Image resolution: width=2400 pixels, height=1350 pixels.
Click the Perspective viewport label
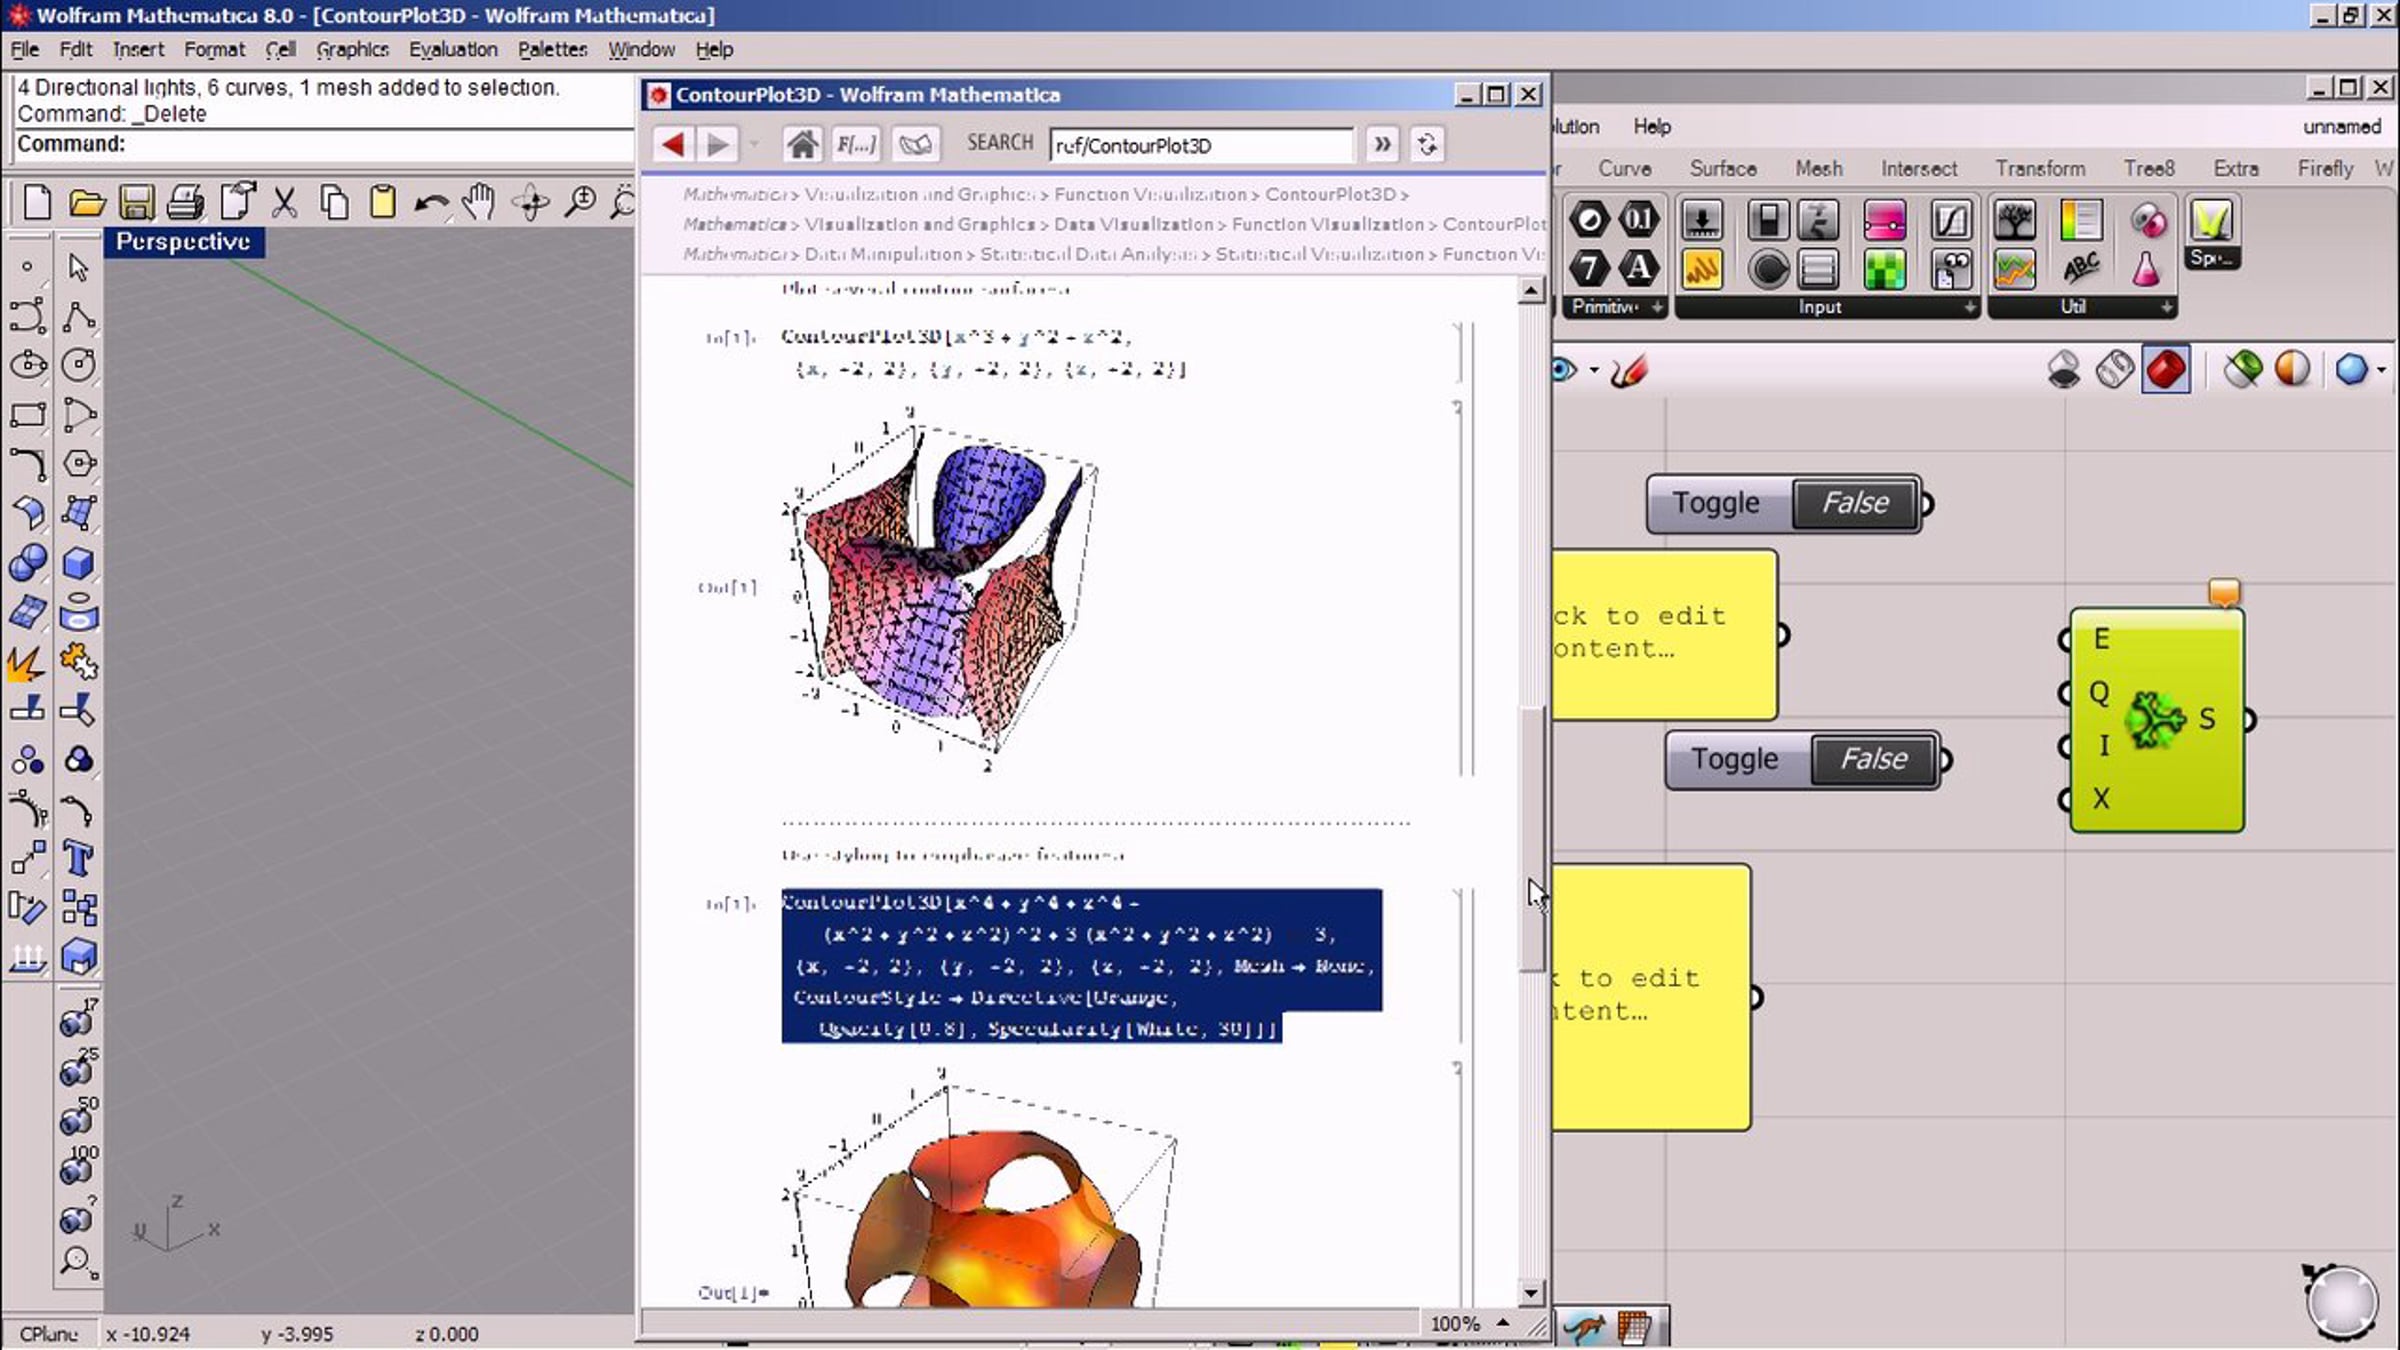pos(184,242)
